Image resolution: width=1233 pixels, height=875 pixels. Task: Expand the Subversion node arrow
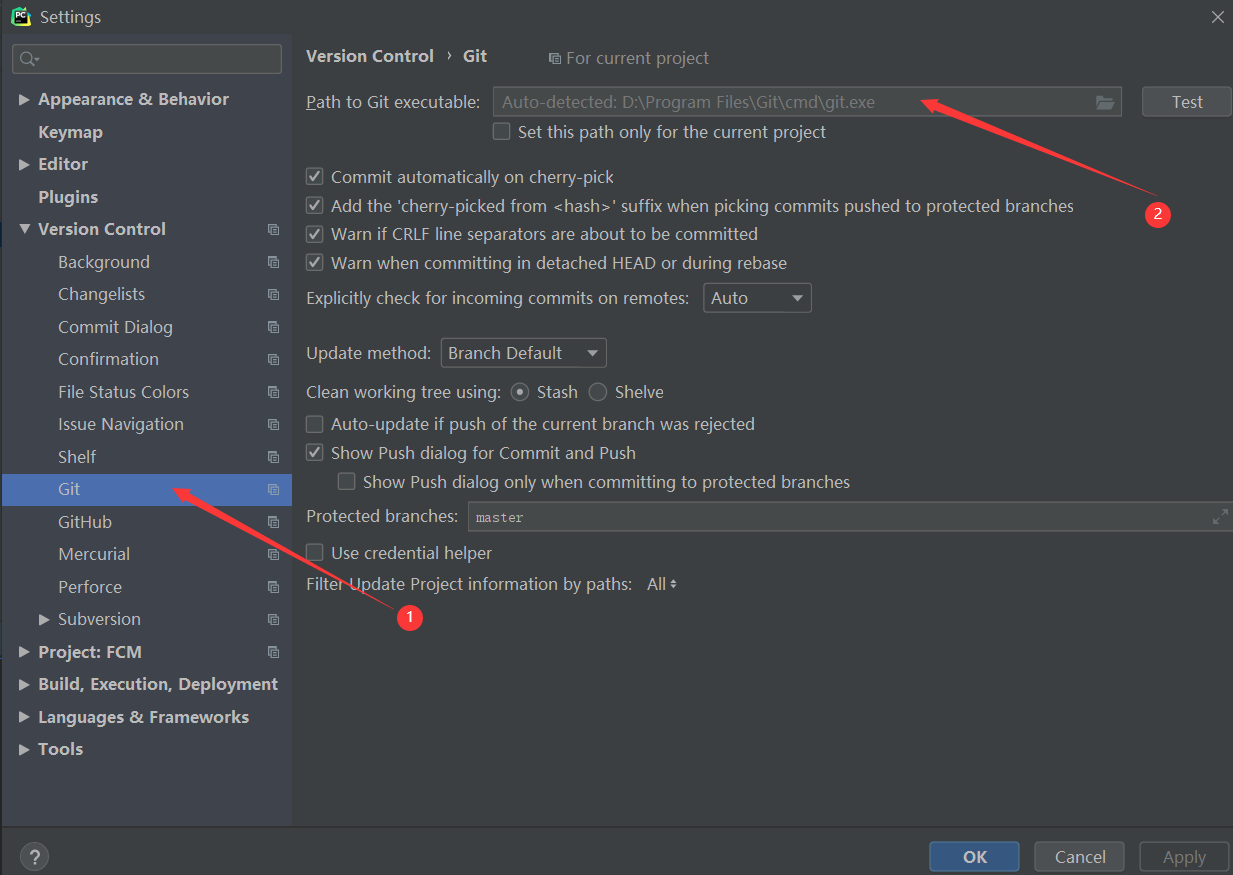44,619
